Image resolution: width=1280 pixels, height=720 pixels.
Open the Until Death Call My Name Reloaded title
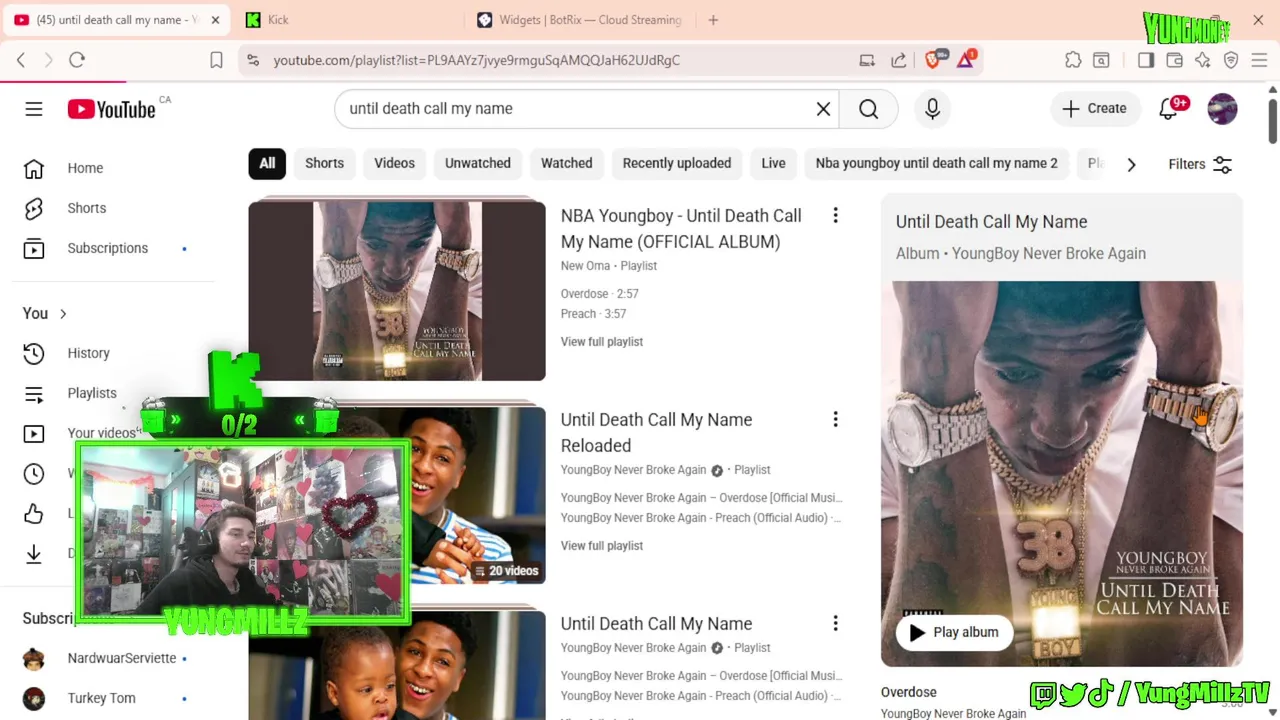click(656, 433)
